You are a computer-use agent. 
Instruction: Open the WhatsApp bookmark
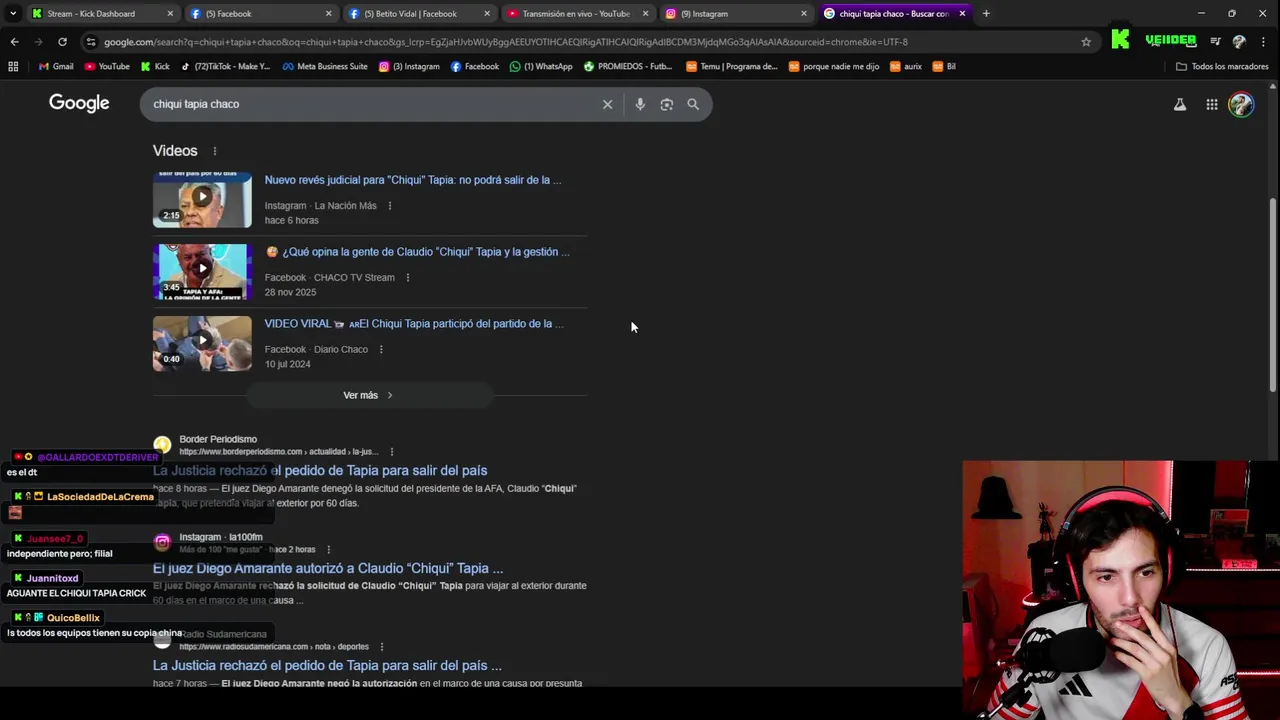pyautogui.click(x=541, y=66)
